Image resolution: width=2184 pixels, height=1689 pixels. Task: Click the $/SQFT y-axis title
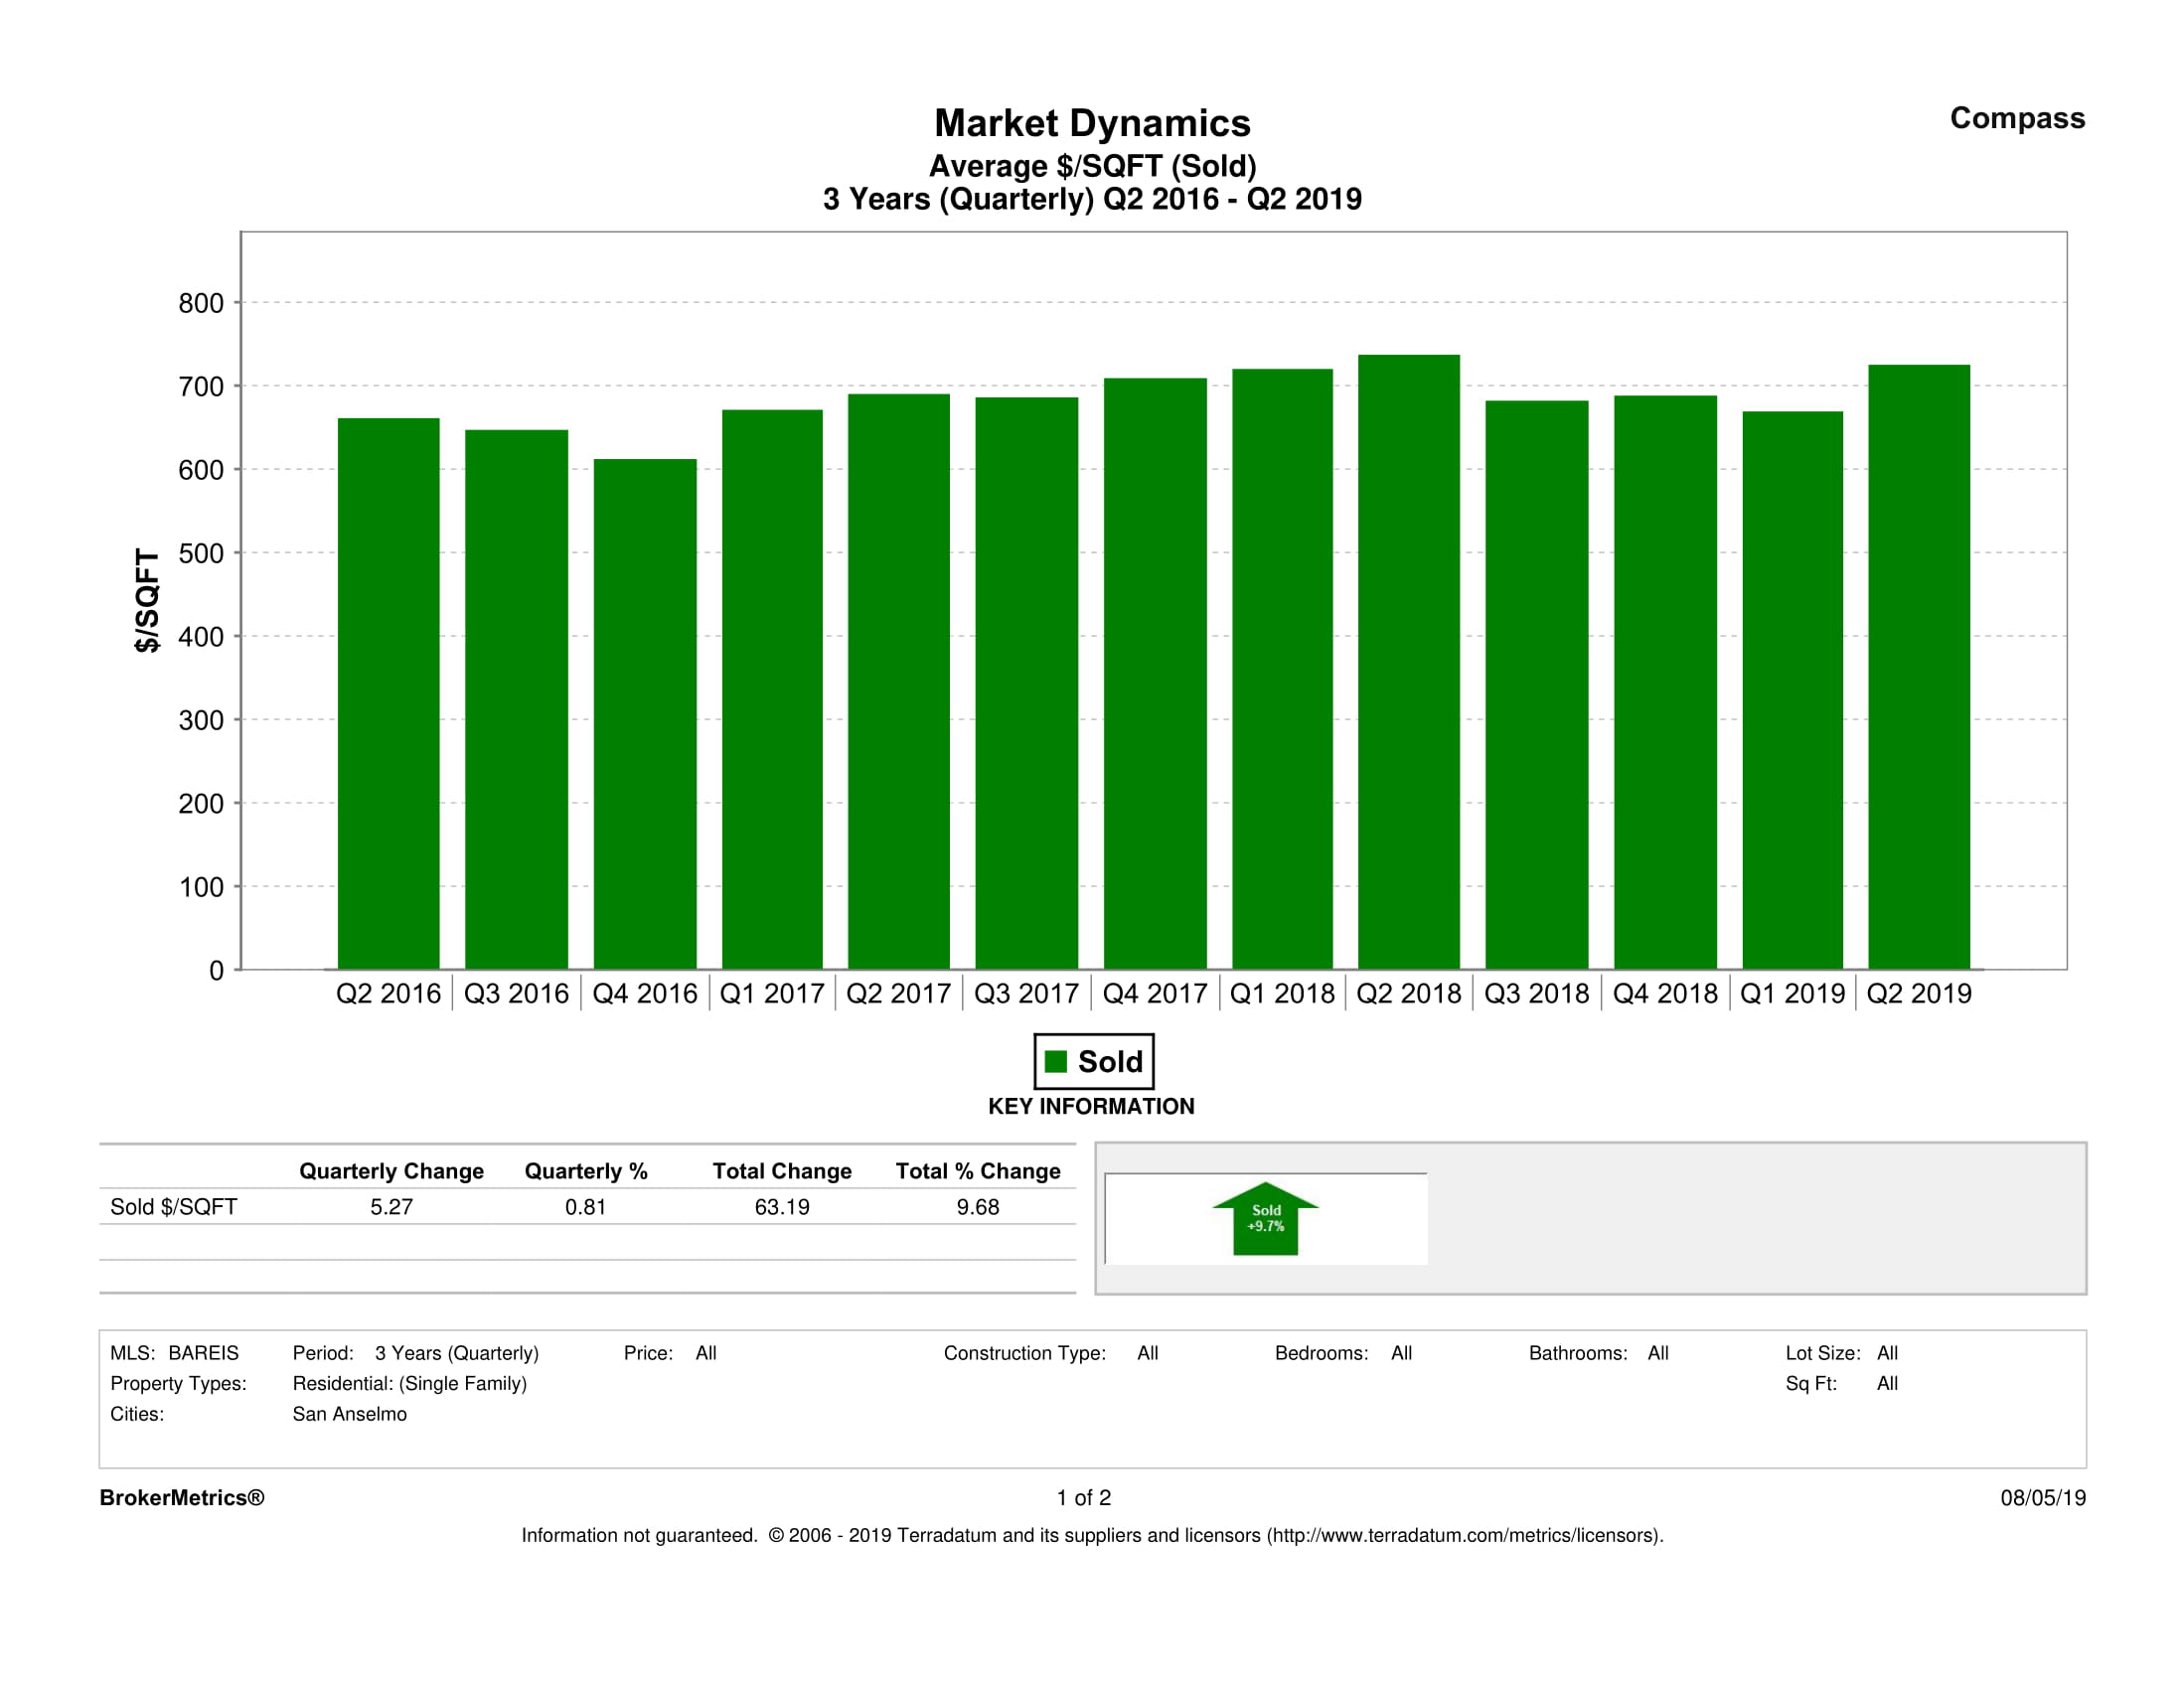click(147, 600)
